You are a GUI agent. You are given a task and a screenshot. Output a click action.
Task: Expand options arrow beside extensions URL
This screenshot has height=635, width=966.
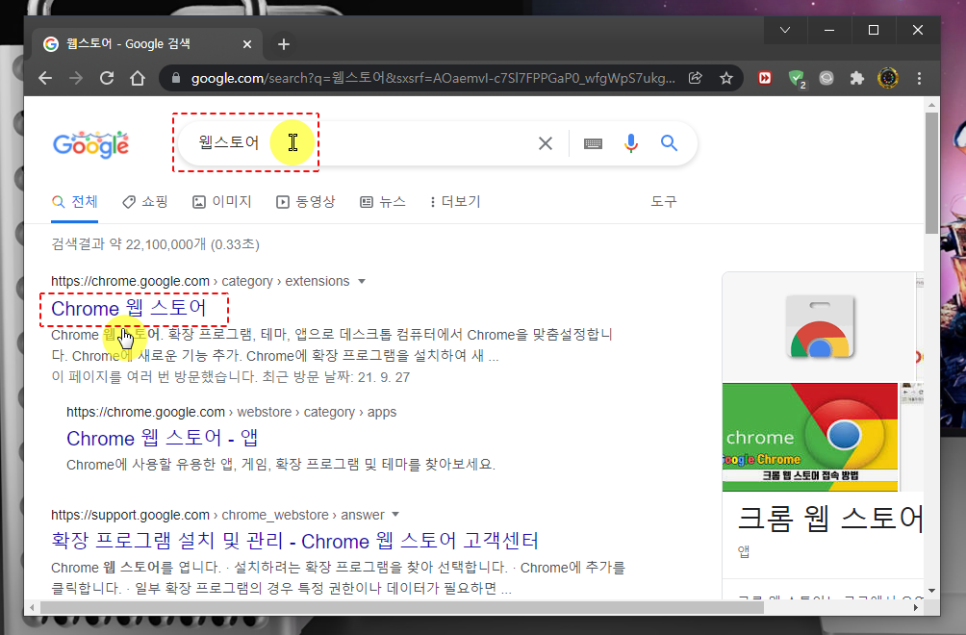tap(362, 281)
